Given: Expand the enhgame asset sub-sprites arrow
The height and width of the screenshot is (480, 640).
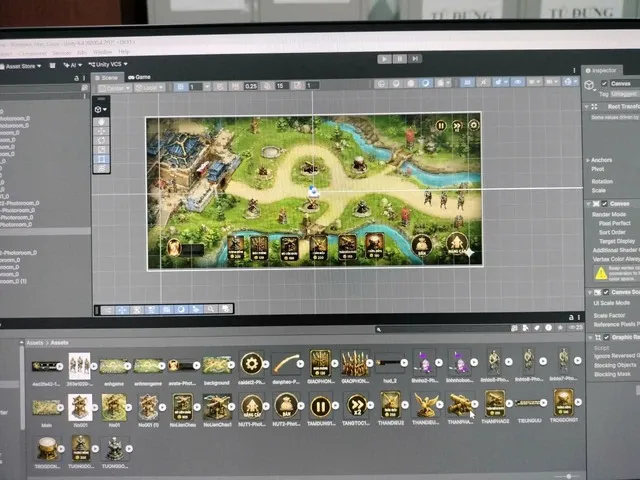Looking at the screenshot, I should click(127, 366).
